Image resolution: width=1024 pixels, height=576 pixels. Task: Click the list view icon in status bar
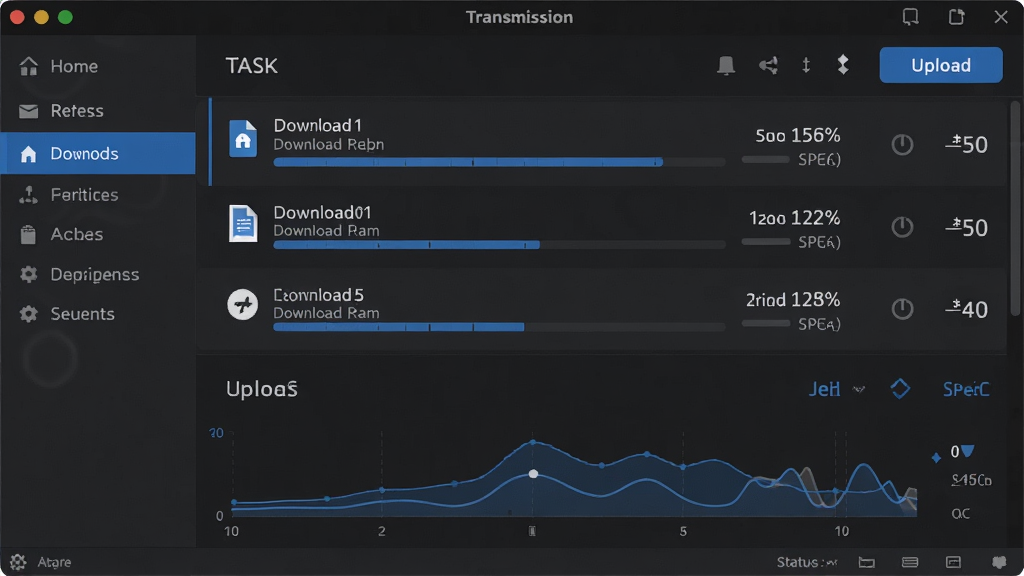click(910, 562)
